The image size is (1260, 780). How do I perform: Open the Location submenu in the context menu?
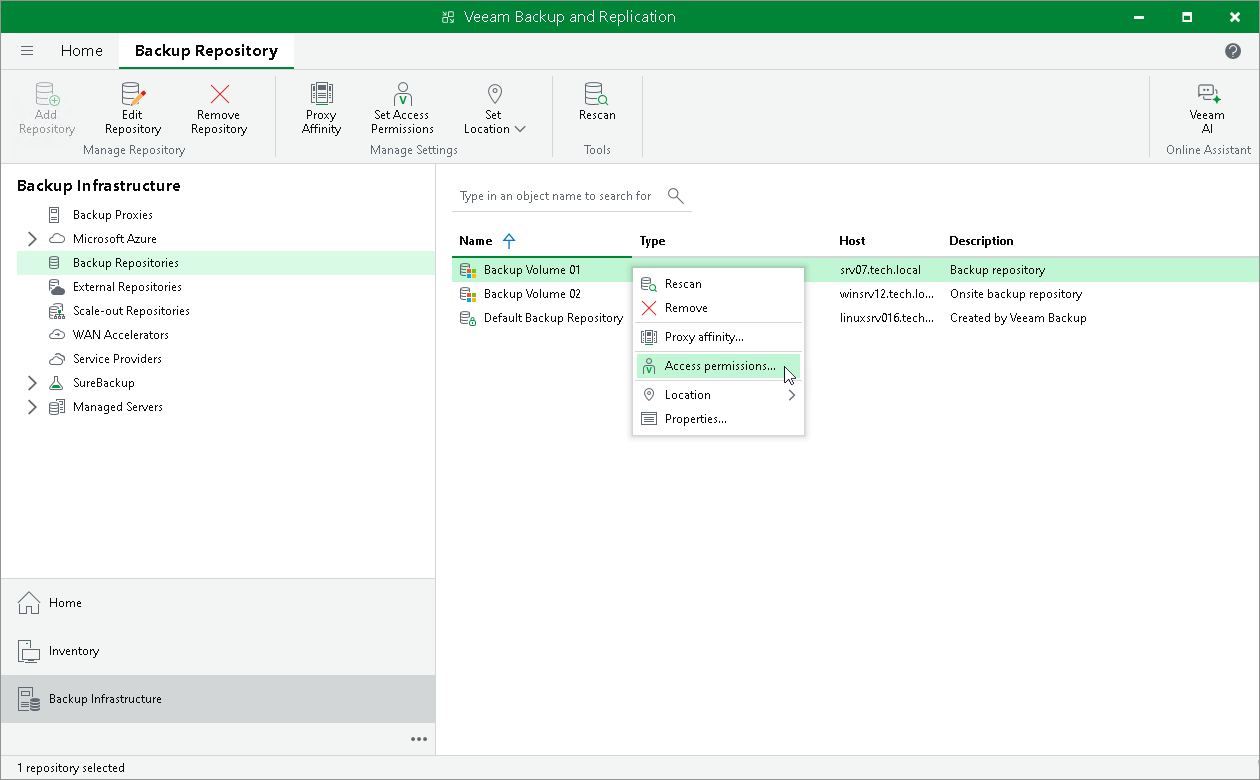pyautogui.click(x=718, y=395)
